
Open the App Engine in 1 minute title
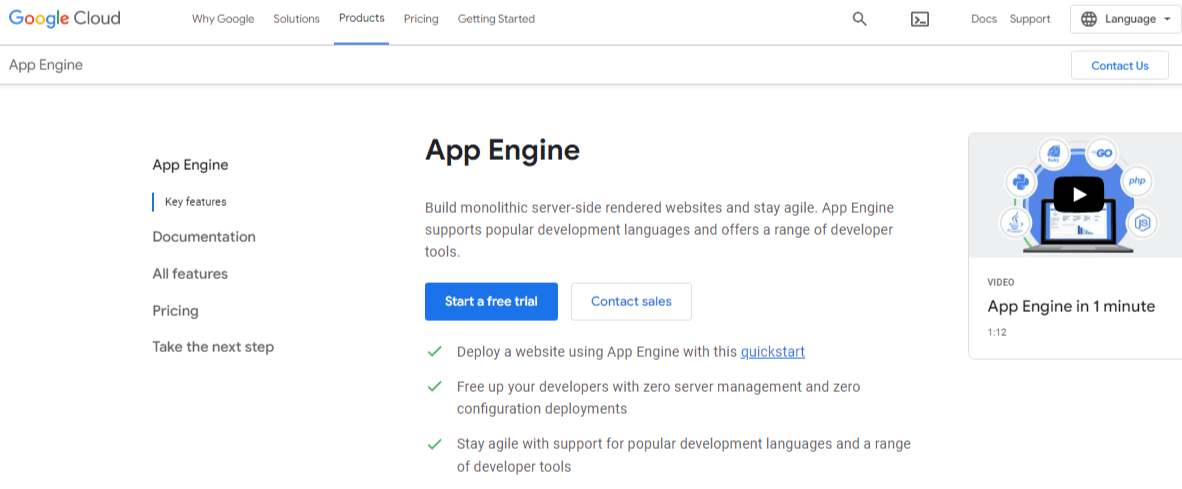click(x=1071, y=306)
